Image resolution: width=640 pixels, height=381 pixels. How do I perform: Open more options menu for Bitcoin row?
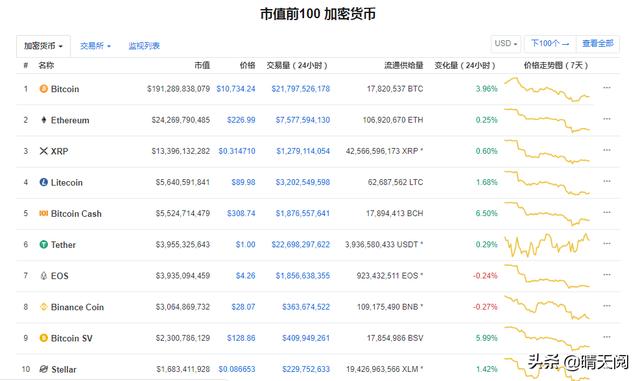coord(607,87)
